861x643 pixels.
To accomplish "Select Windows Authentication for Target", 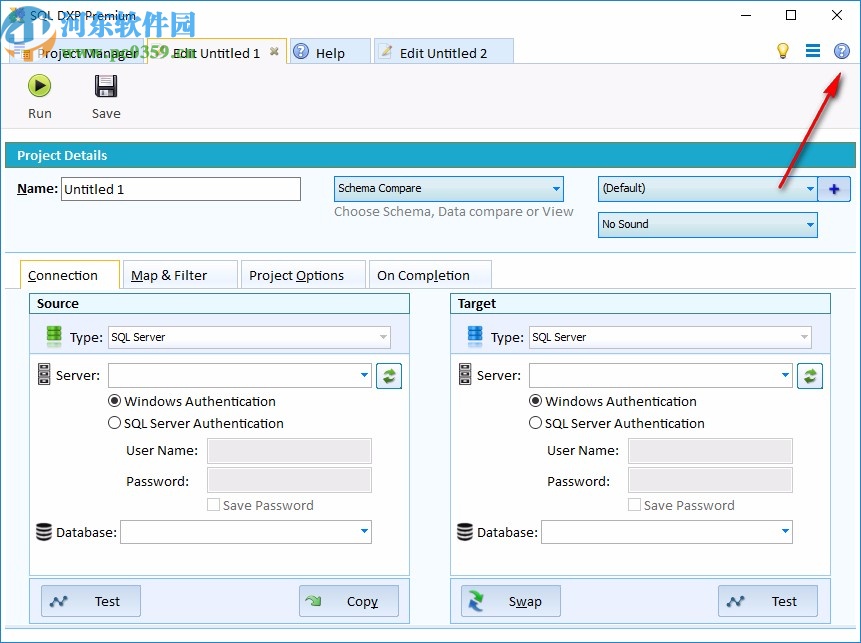I will coord(536,401).
